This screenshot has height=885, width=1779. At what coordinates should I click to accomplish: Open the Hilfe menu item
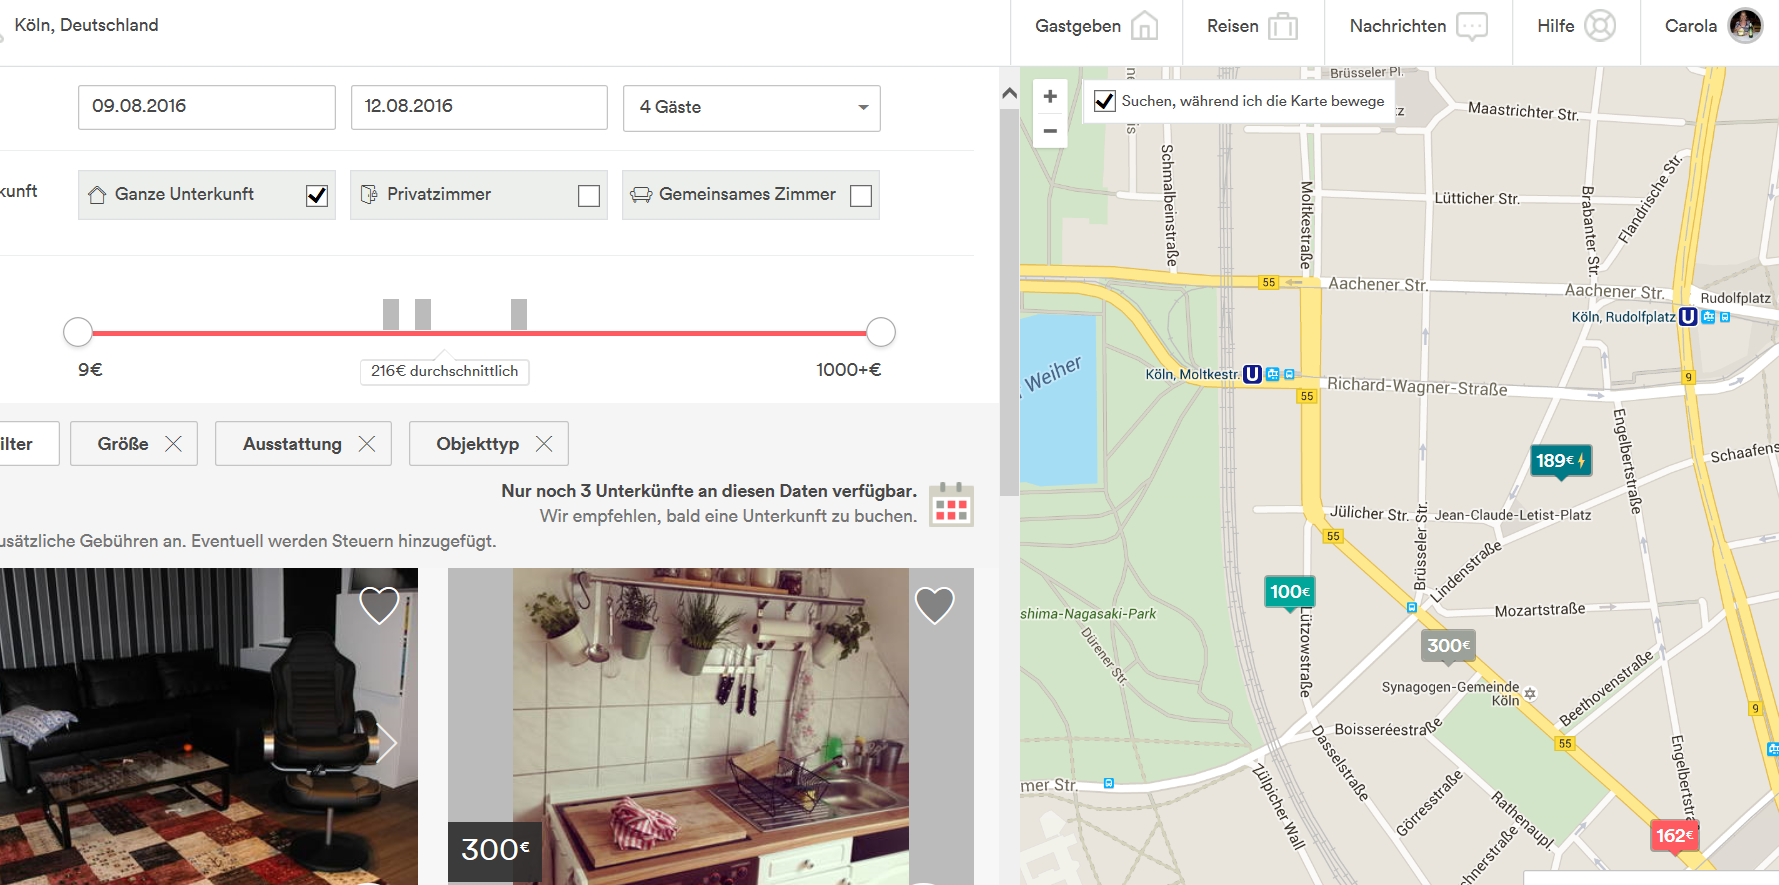click(1576, 26)
